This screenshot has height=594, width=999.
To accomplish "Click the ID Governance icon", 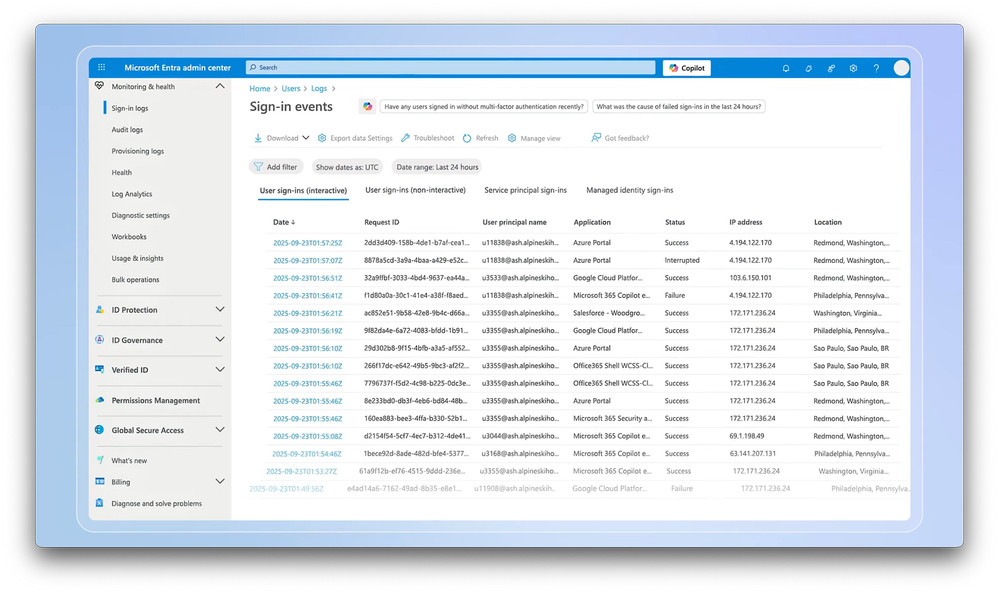I will (x=99, y=339).
